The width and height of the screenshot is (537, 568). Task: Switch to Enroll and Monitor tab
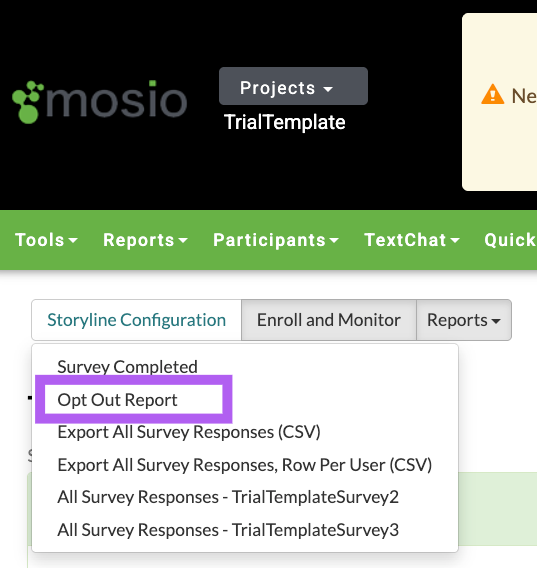(329, 320)
